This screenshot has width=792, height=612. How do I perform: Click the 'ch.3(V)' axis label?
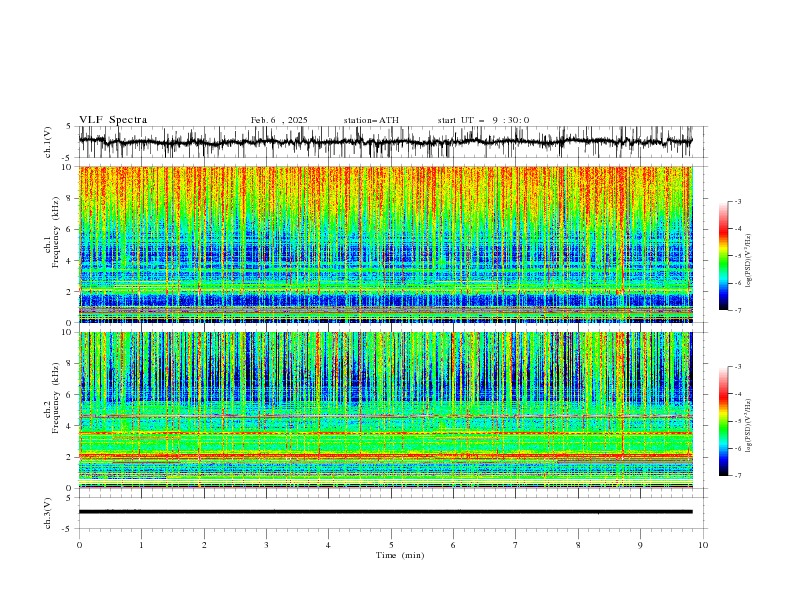pos(48,513)
